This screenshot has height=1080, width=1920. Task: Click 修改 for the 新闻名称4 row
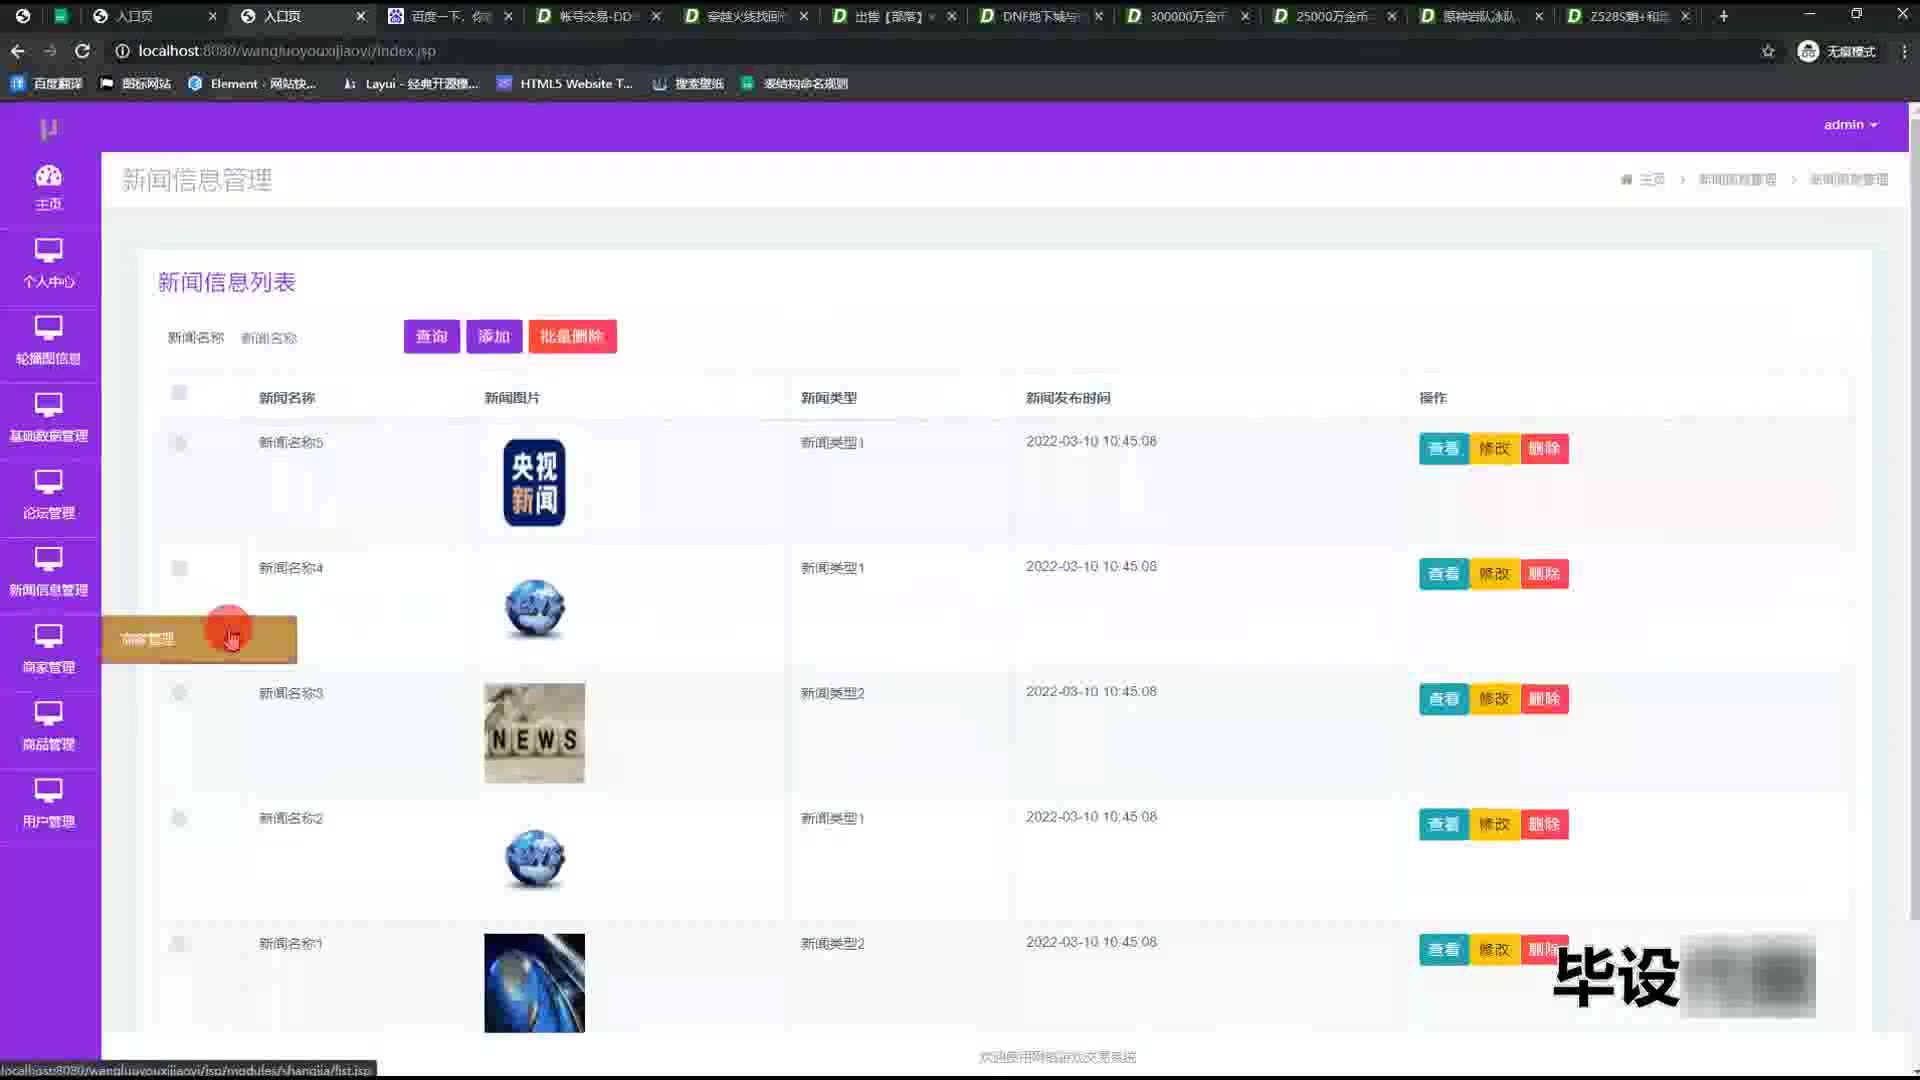click(1494, 574)
